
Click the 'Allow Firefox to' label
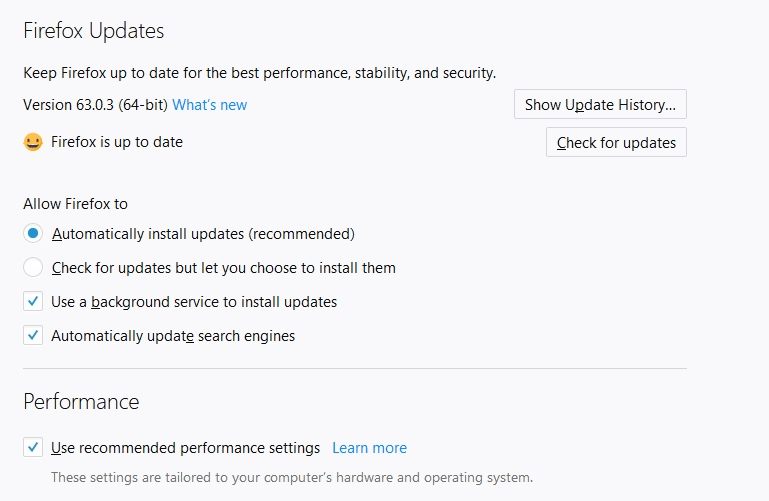click(75, 204)
